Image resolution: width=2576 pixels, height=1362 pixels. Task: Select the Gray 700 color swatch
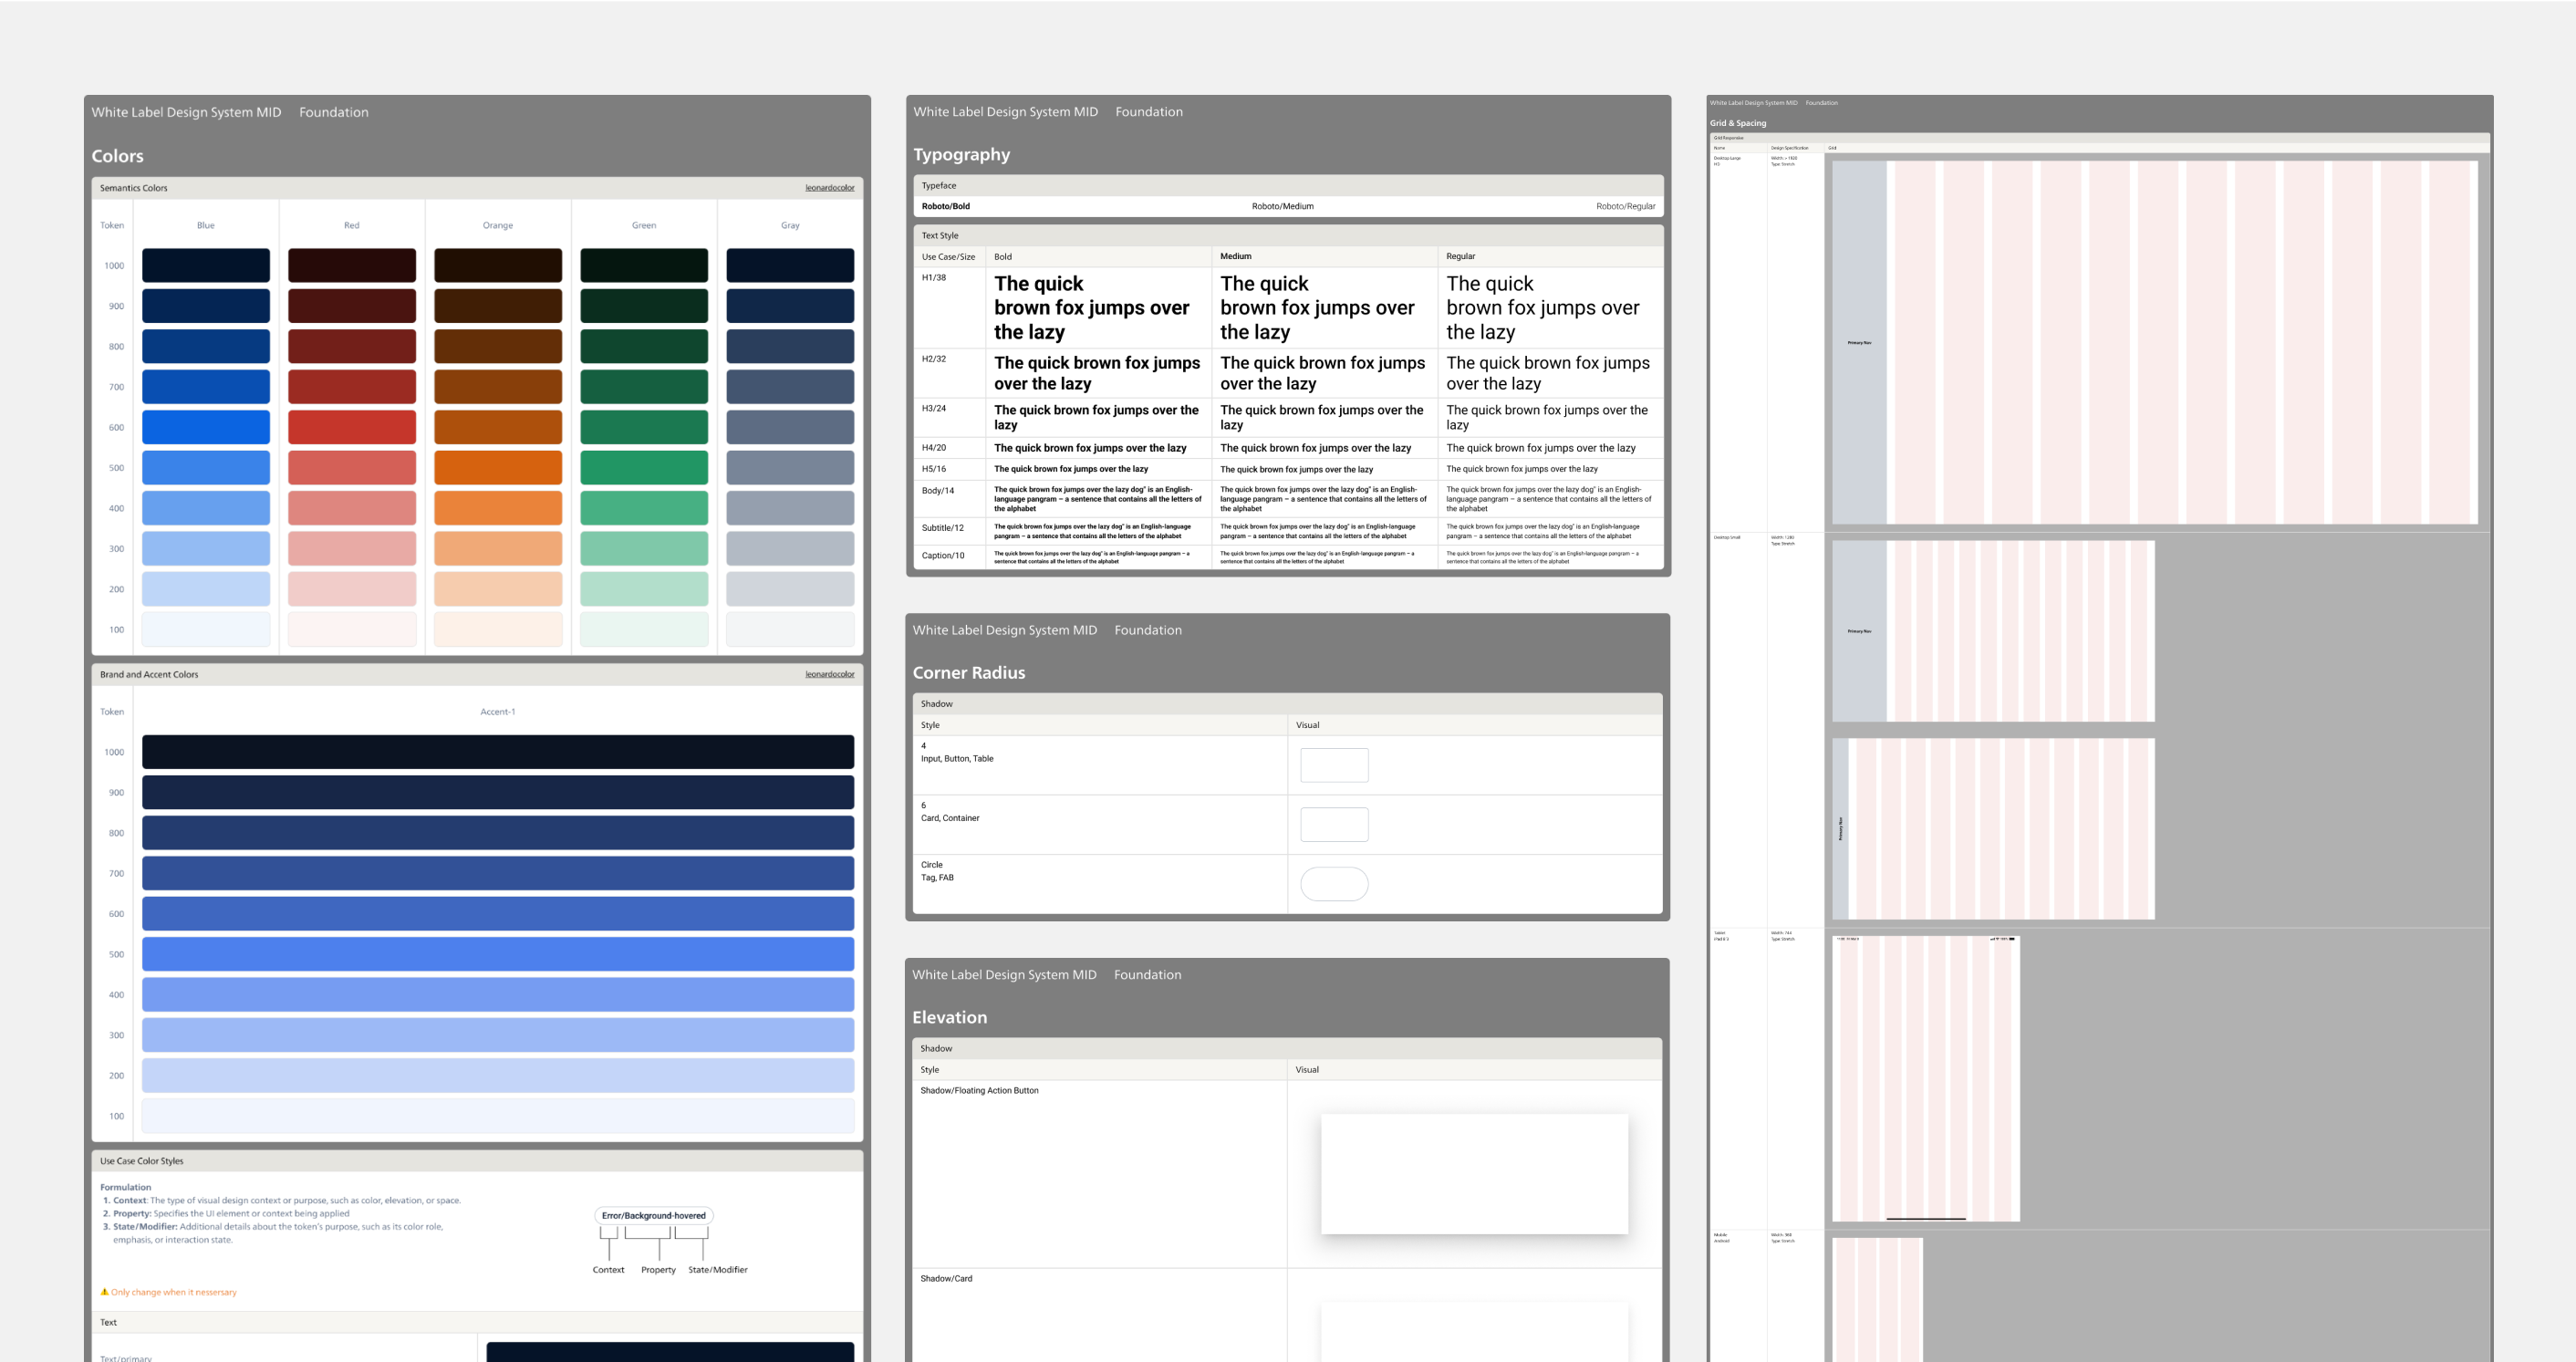[790, 386]
